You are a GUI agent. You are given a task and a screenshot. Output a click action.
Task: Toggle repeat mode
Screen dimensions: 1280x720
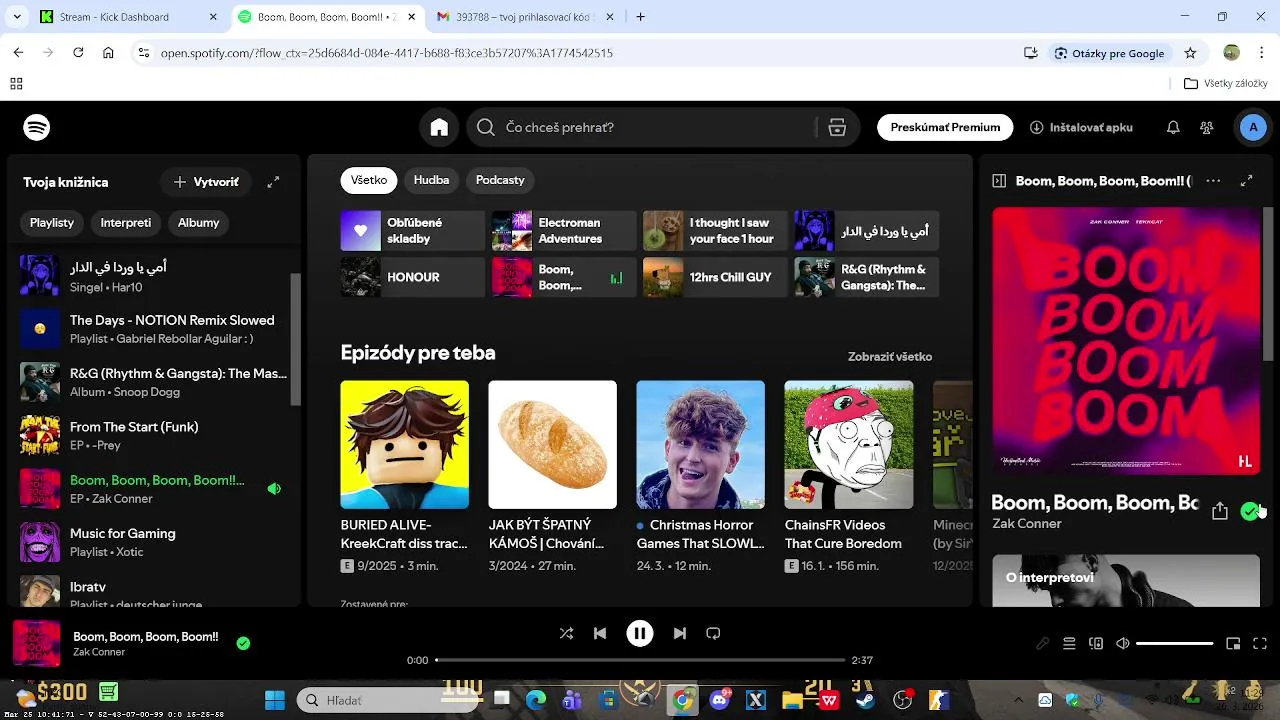click(x=713, y=633)
